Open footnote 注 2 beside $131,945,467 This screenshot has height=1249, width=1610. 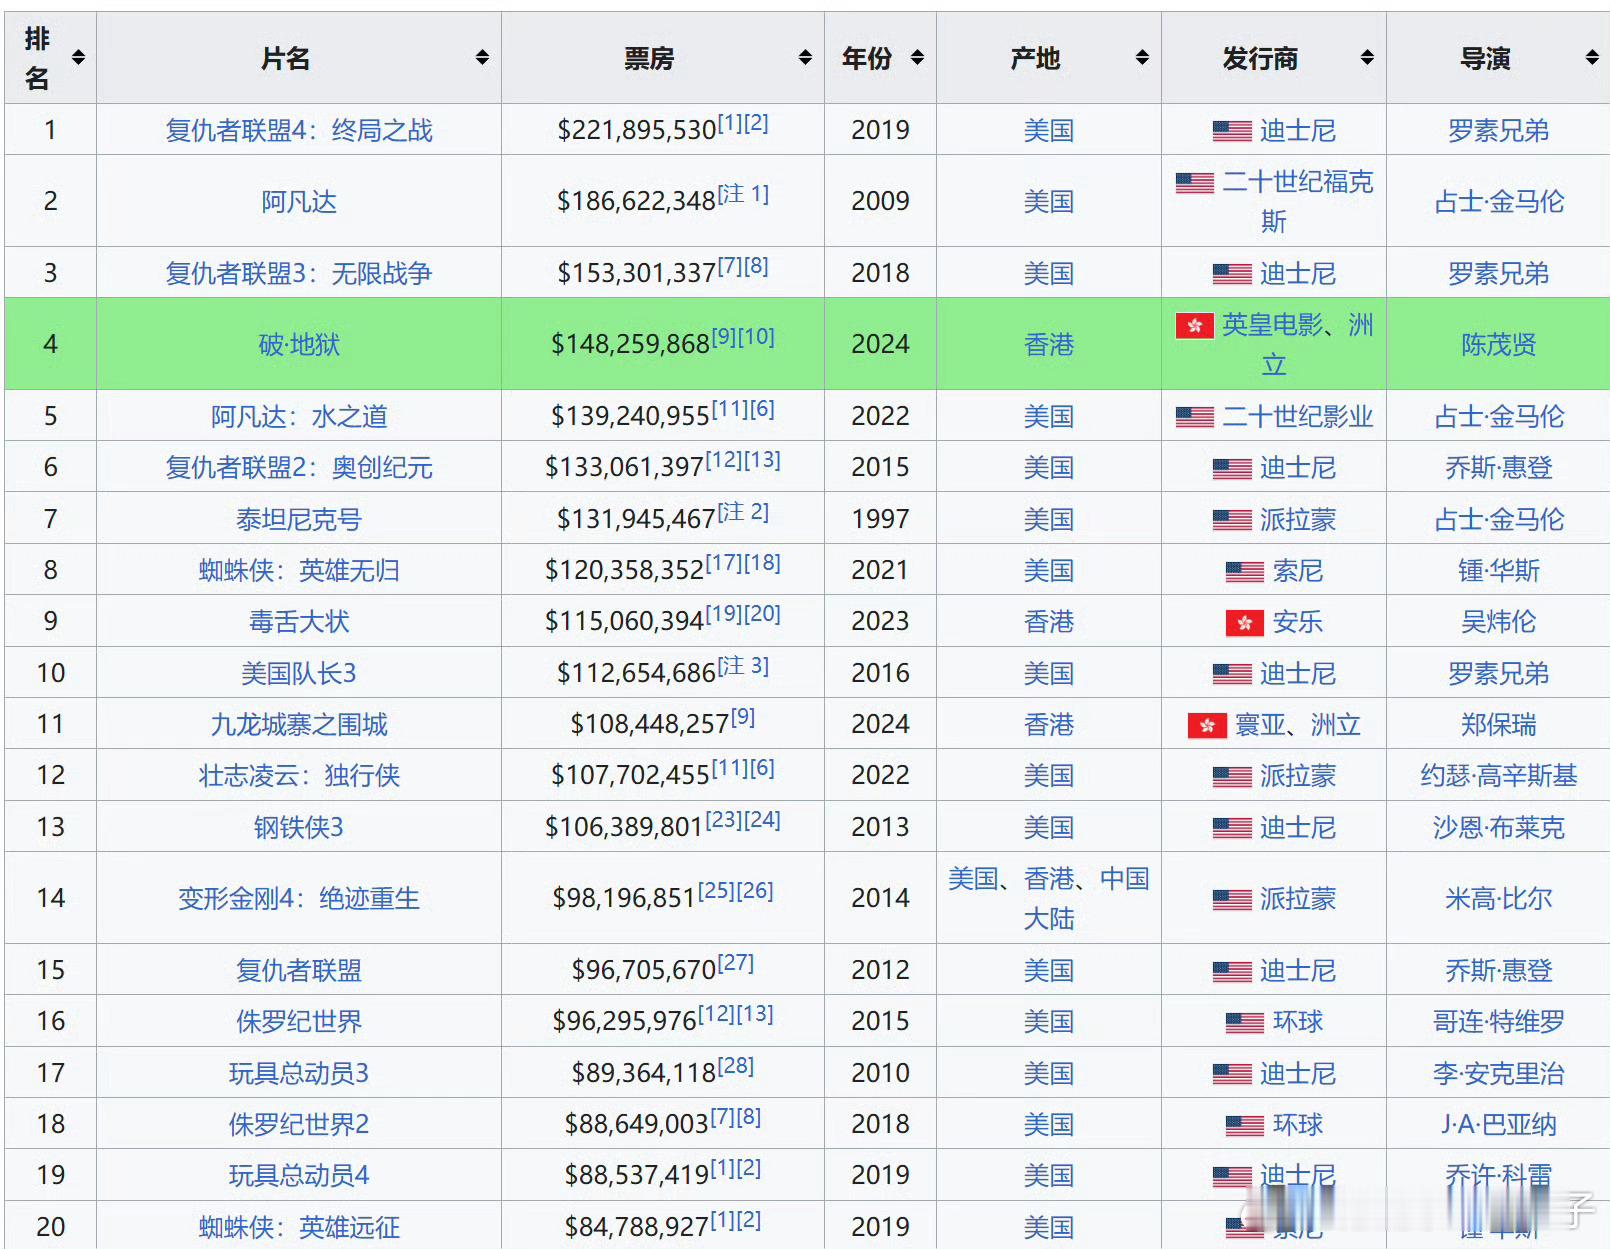[743, 512]
